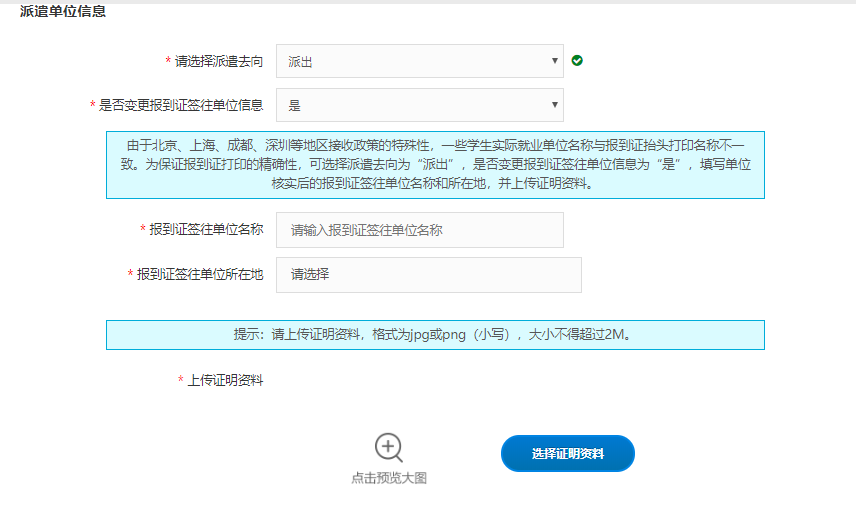Click the magnifier preview icon
This screenshot has width=856, height=505.
389,447
